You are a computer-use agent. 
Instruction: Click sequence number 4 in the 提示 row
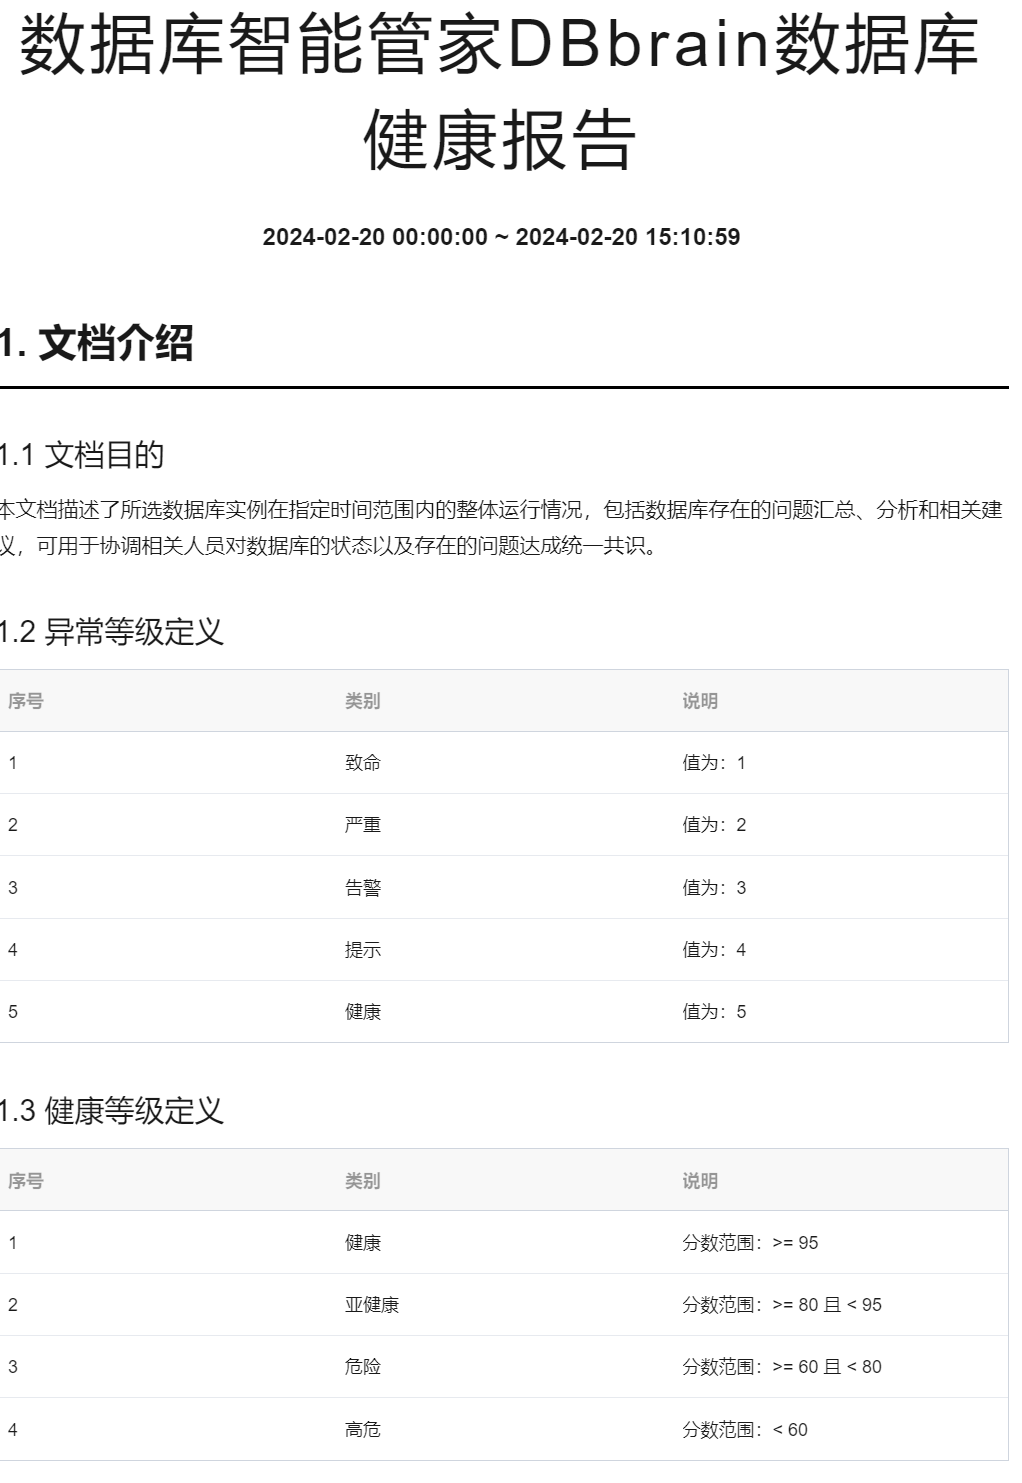point(13,950)
